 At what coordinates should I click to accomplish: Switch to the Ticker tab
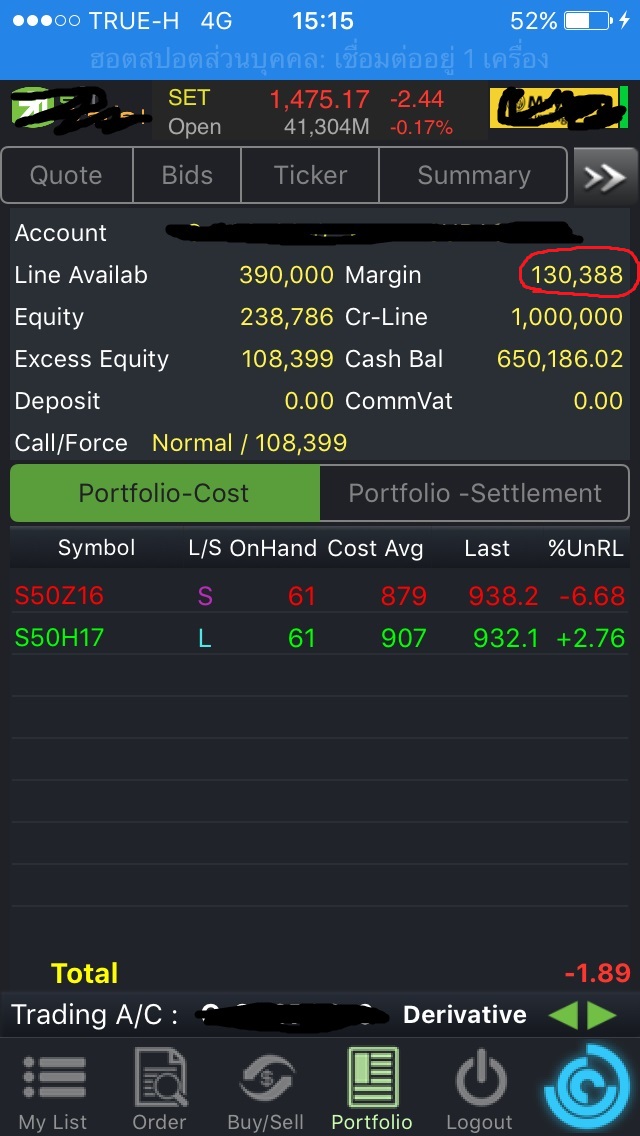click(310, 176)
